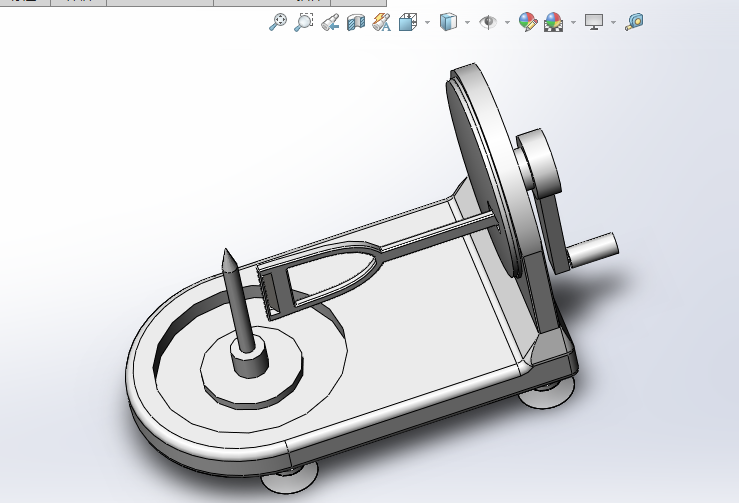This screenshot has height=503, width=739.
Task: Expand the Display Style dropdown arrow
Action: [x=467, y=22]
